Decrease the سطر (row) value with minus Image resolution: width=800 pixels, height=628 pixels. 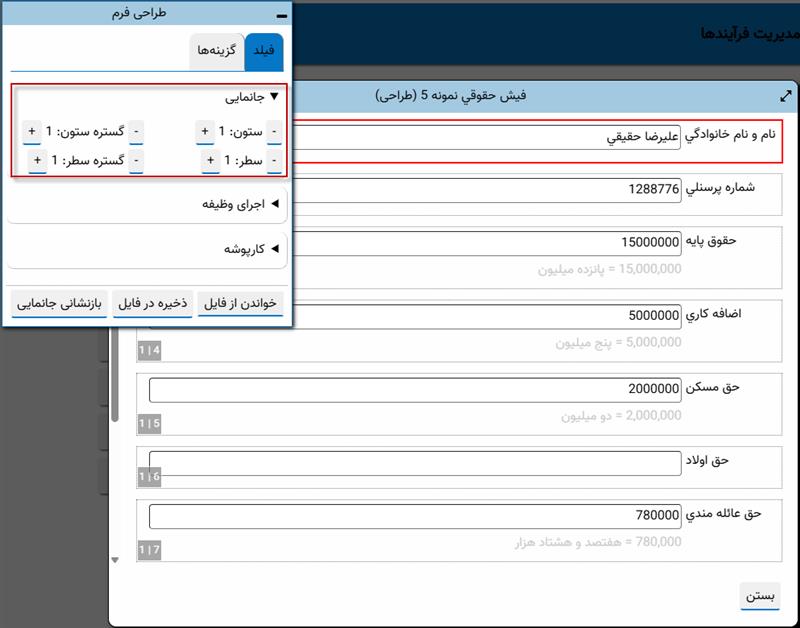coord(274,161)
